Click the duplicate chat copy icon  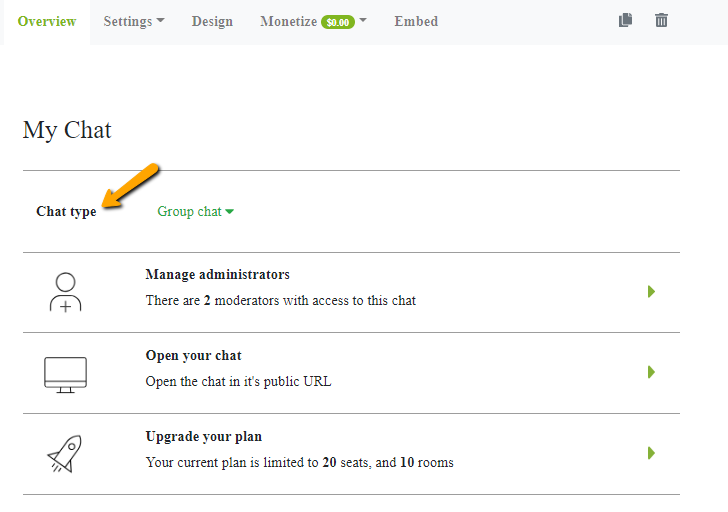(626, 20)
